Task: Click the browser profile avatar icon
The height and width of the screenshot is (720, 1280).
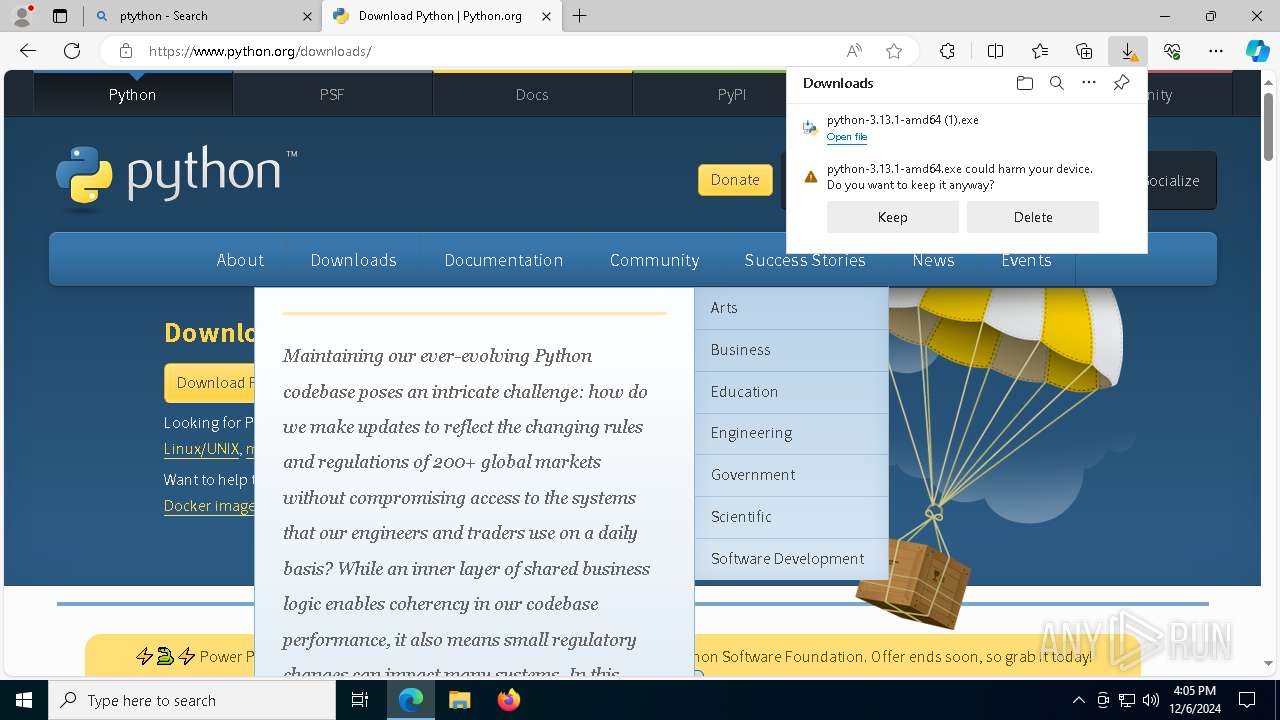Action: 22,16
